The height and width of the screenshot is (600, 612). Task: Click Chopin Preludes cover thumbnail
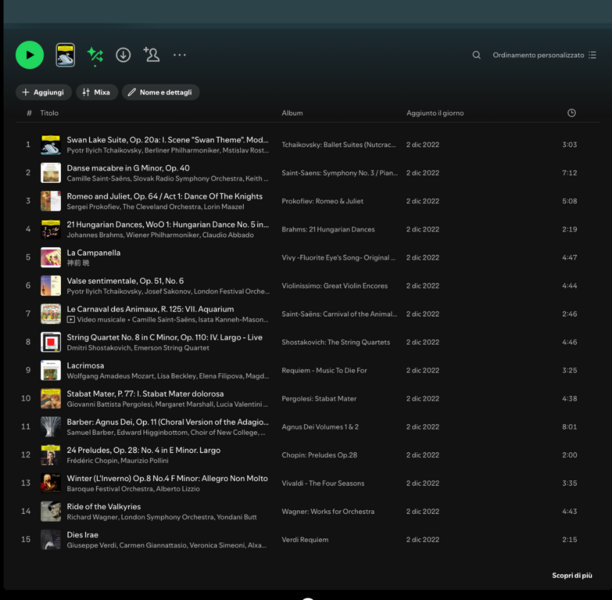51,455
